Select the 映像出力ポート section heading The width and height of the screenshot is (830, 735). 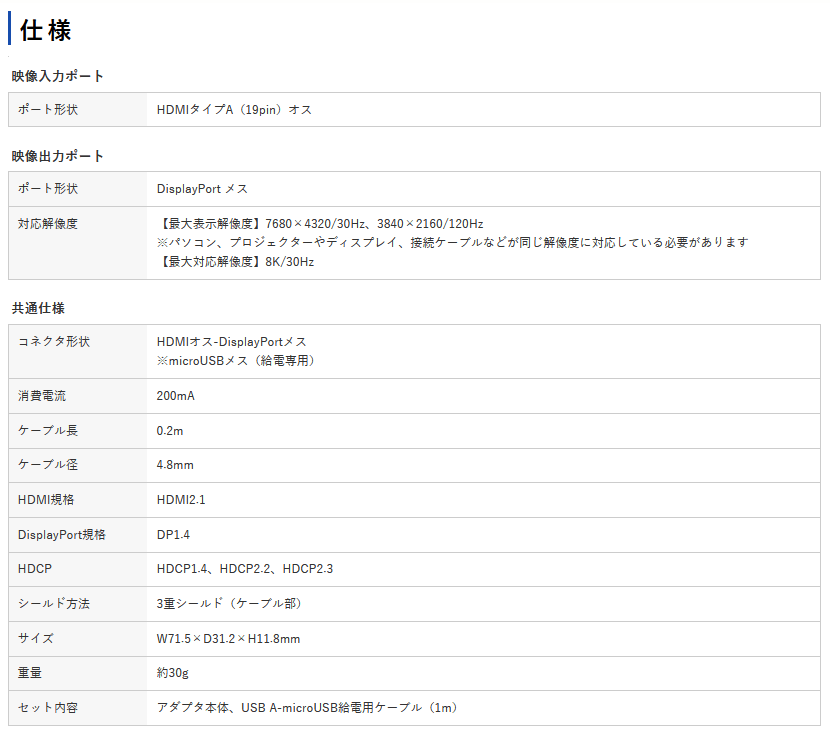57,156
